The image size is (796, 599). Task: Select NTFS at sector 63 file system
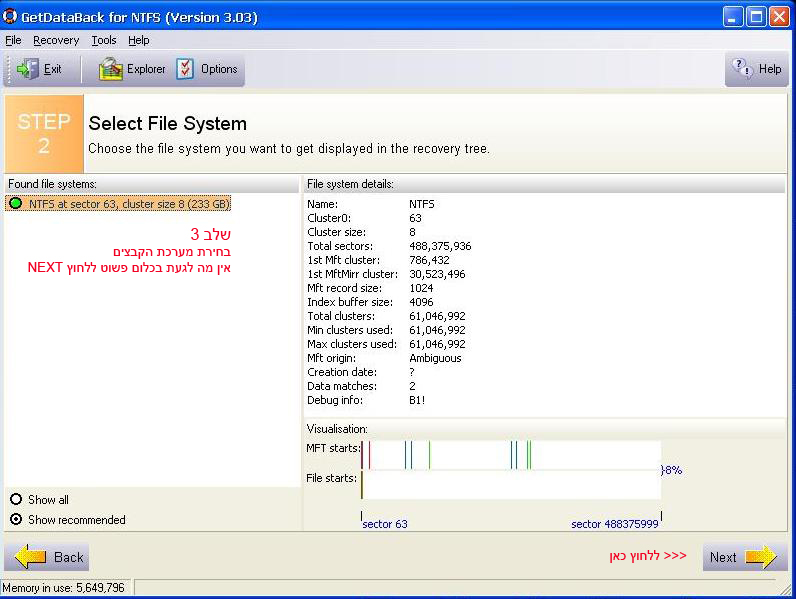(x=118, y=204)
